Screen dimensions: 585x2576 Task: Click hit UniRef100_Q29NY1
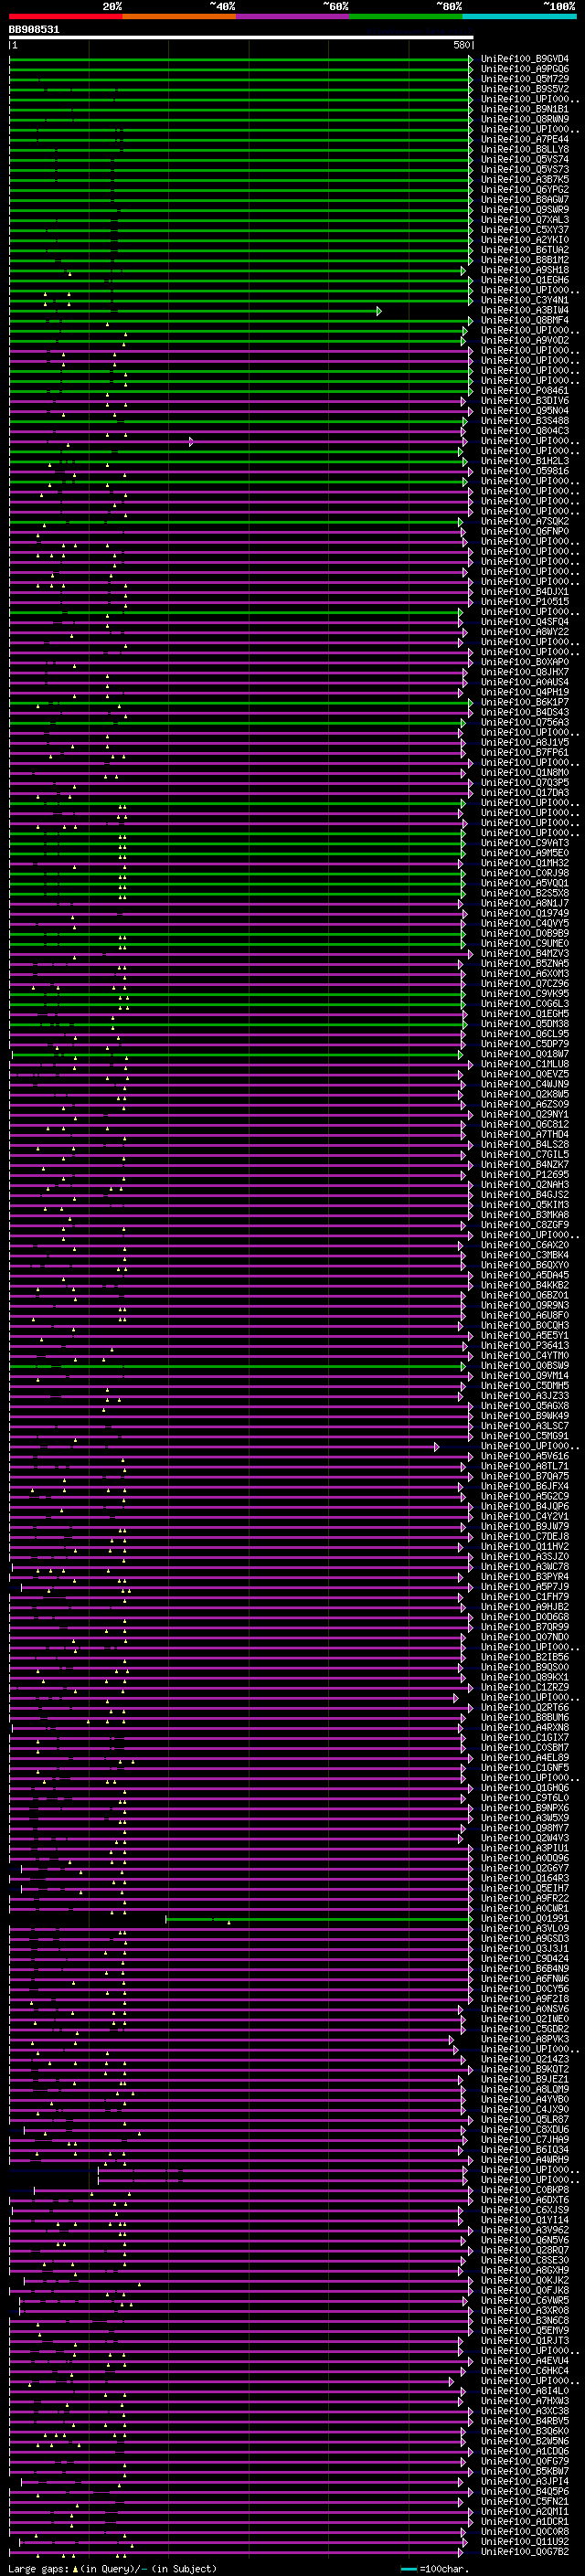pyautogui.click(x=525, y=1114)
